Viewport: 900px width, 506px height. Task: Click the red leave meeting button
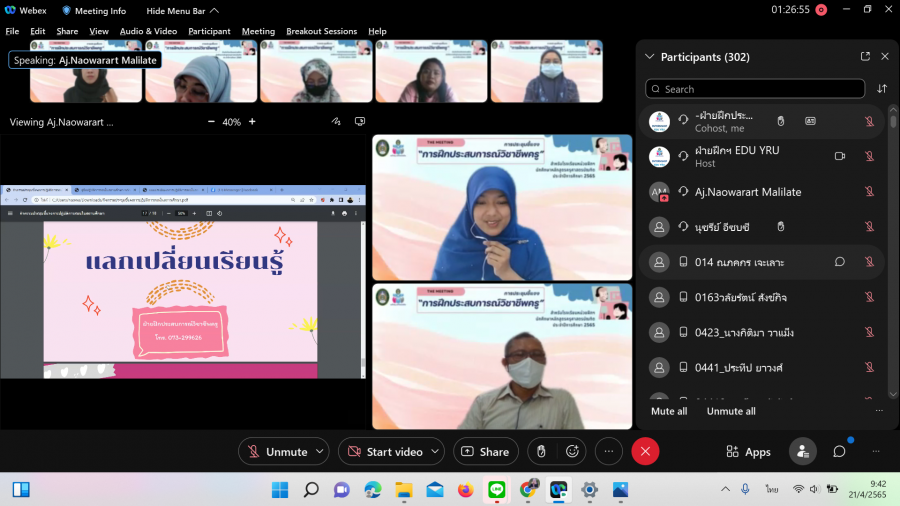pyautogui.click(x=645, y=452)
